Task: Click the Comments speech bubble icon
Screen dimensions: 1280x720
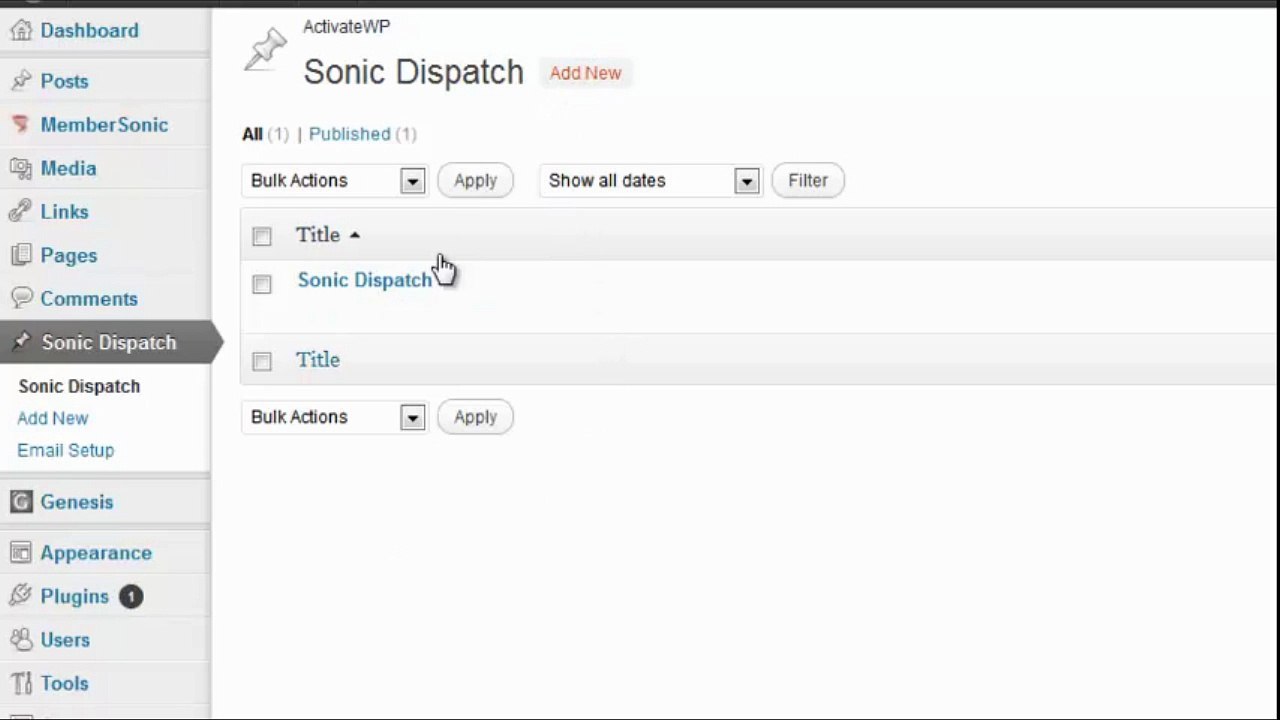Action: 20,299
